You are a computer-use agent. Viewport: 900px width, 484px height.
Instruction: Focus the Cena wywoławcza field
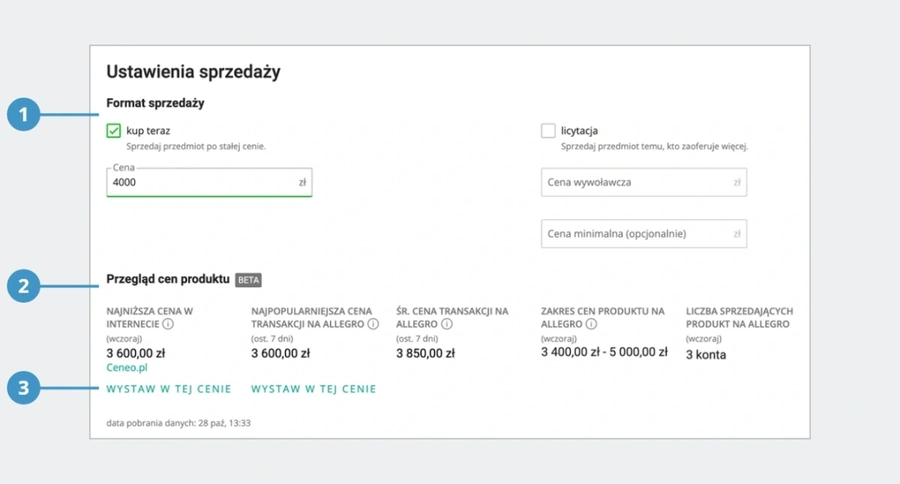(x=643, y=182)
